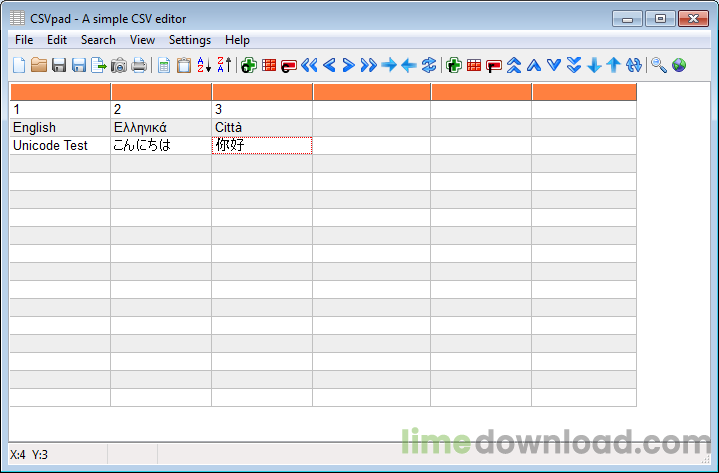Click the double up chevron icon
Screen dimensions: 719x473
(514, 66)
